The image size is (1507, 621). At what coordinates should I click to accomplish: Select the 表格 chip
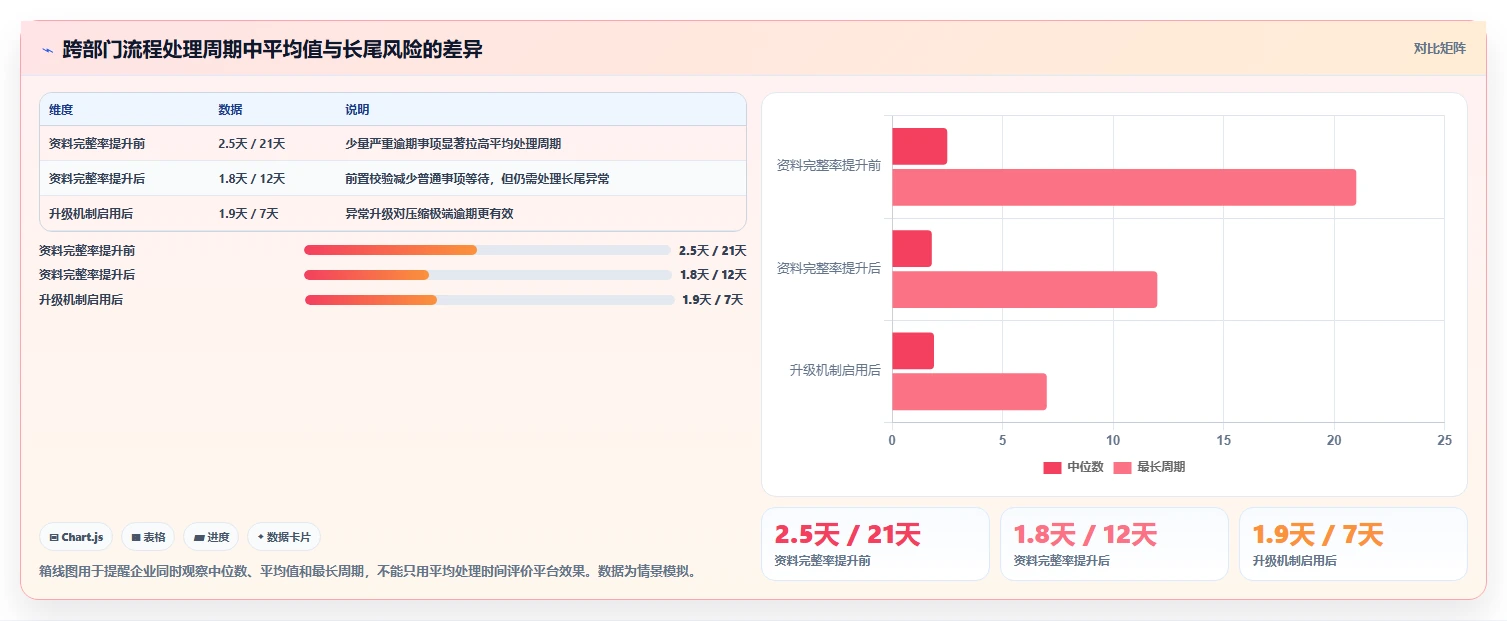(x=148, y=537)
